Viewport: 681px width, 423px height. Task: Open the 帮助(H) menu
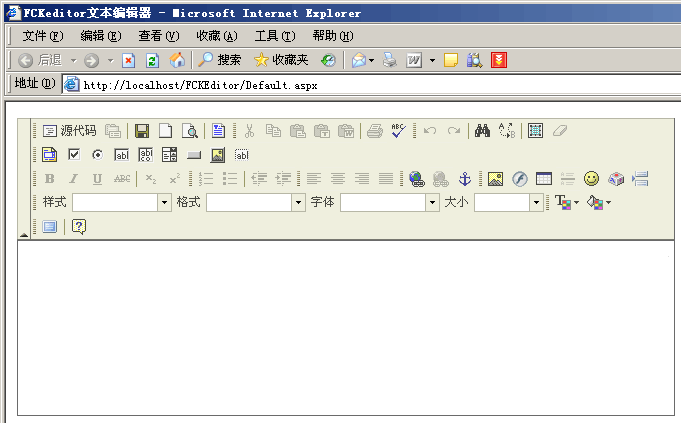coord(333,36)
